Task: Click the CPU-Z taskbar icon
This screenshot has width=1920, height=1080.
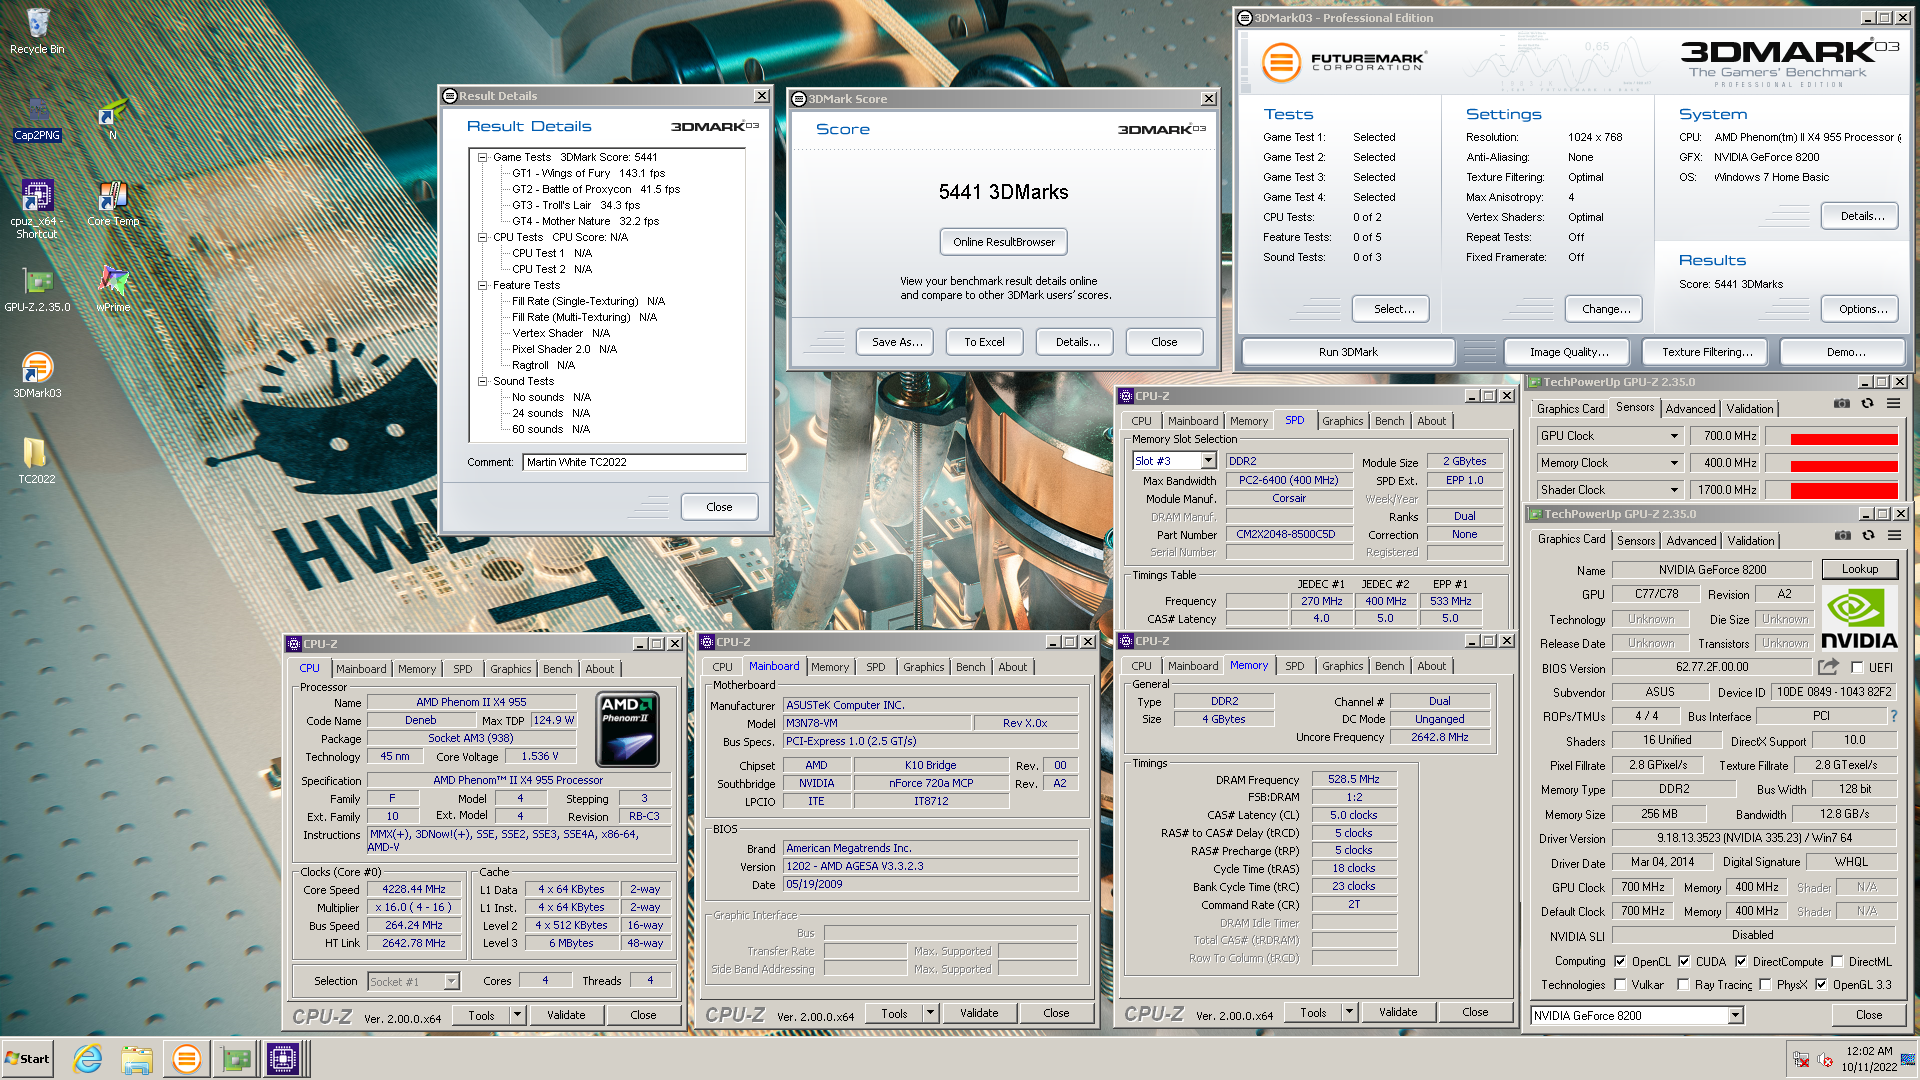Action: [x=283, y=1059]
